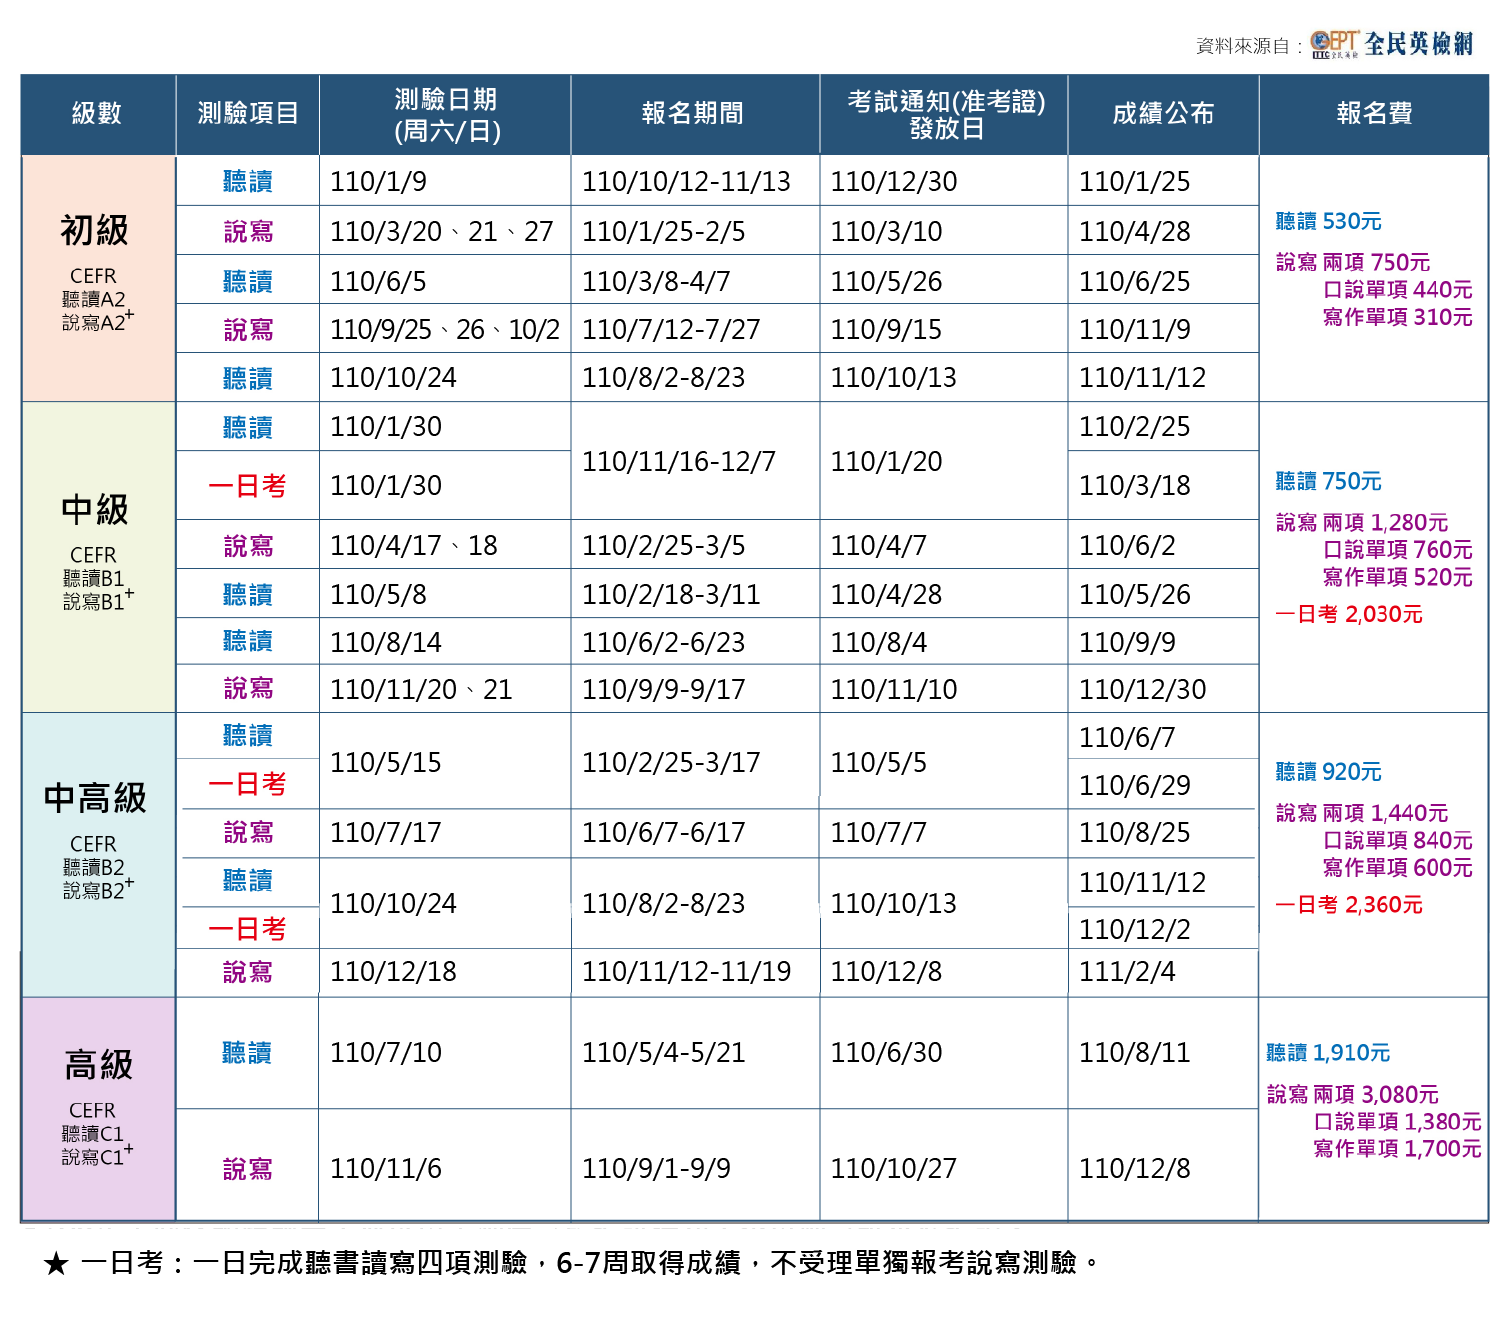Click registration period 110/9/1-9/9
The height and width of the screenshot is (1319, 1511).
point(656,1169)
